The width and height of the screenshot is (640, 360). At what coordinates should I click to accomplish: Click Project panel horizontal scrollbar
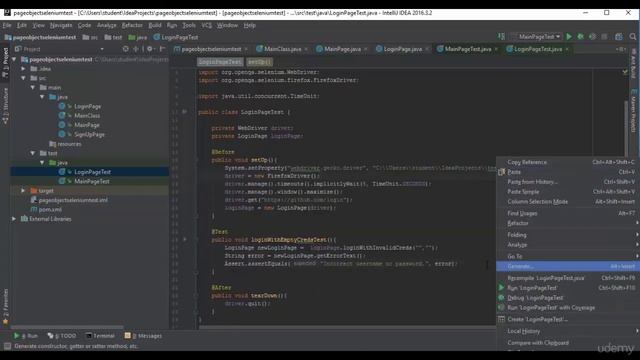click(x=67, y=327)
